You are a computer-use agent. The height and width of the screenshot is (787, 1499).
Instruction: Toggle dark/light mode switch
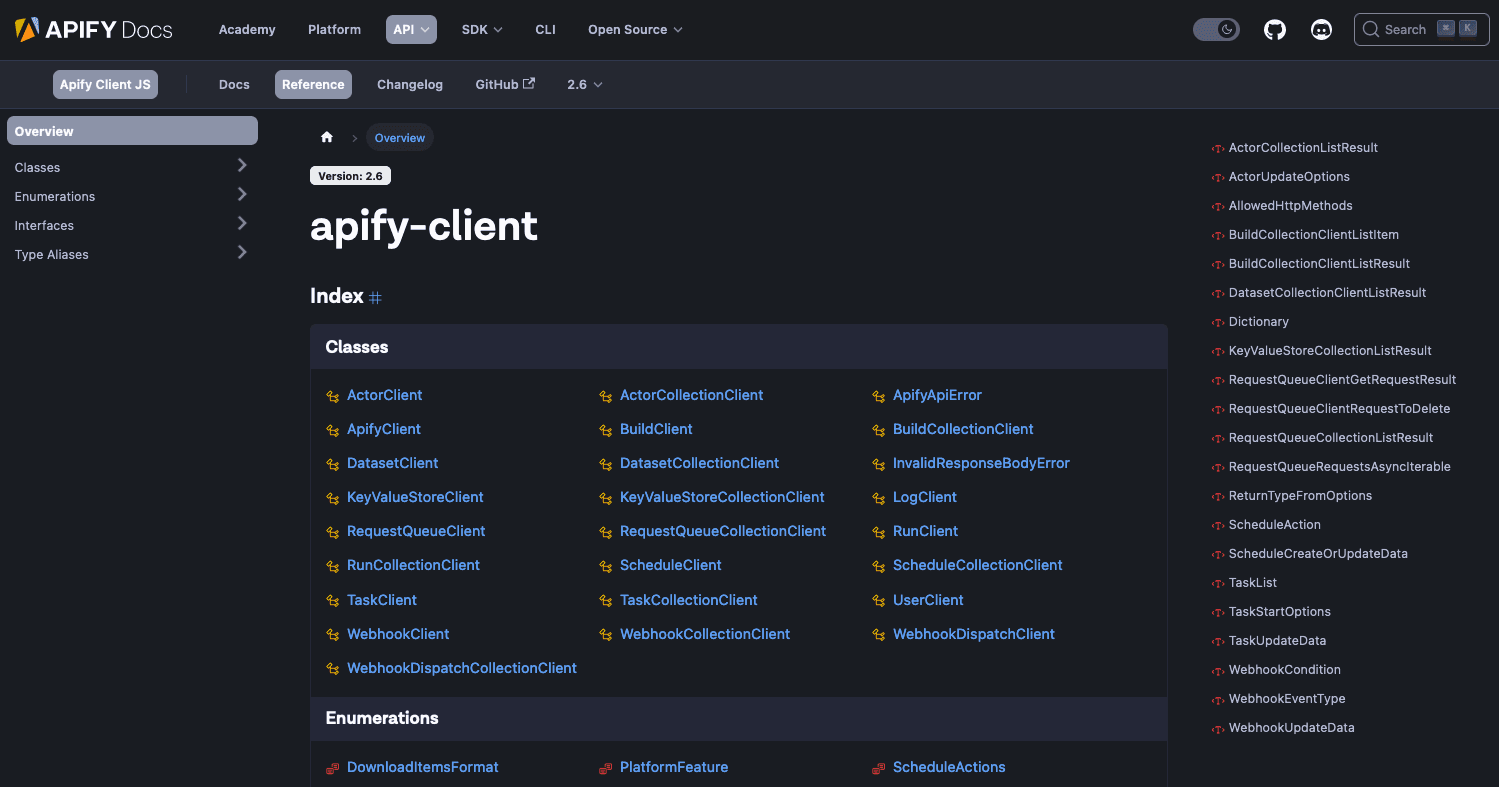[1216, 30]
